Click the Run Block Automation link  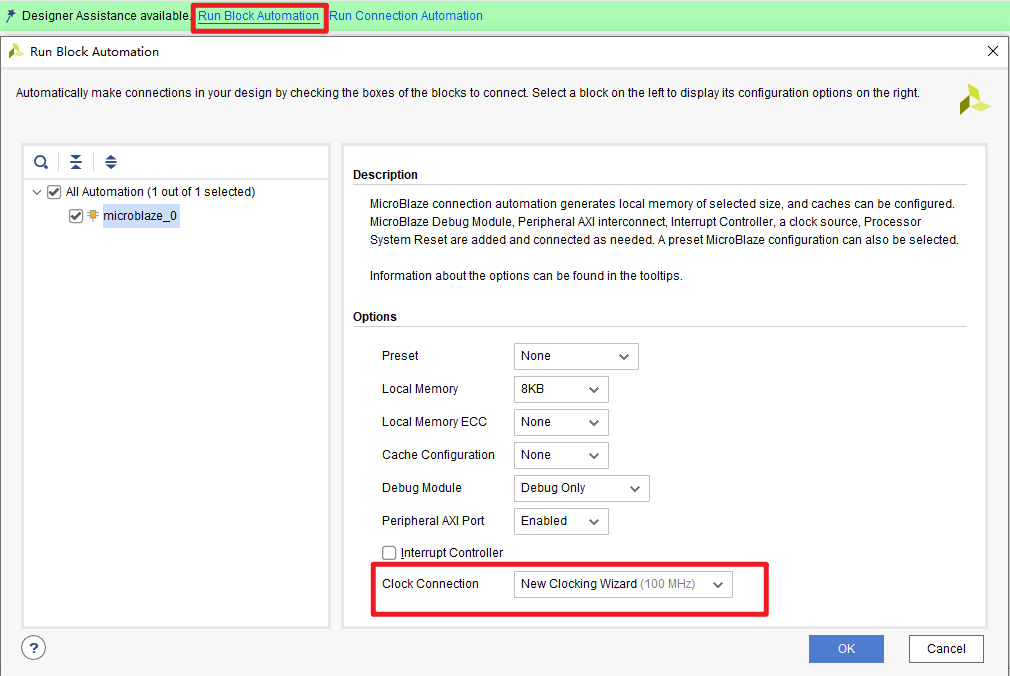point(258,15)
